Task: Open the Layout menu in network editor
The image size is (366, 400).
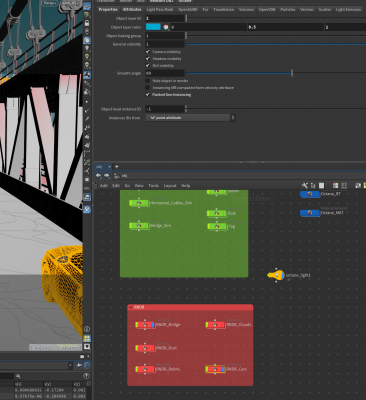Action: 170,186
